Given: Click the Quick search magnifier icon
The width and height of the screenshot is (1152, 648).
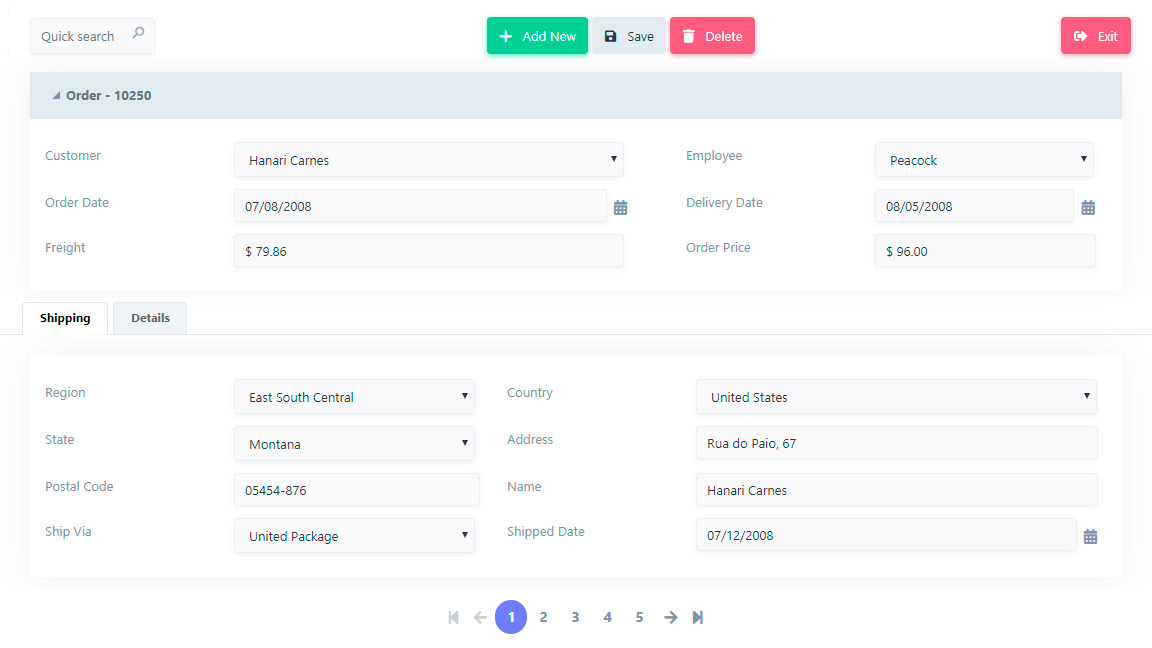Looking at the screenshot, I should [138, 34].
